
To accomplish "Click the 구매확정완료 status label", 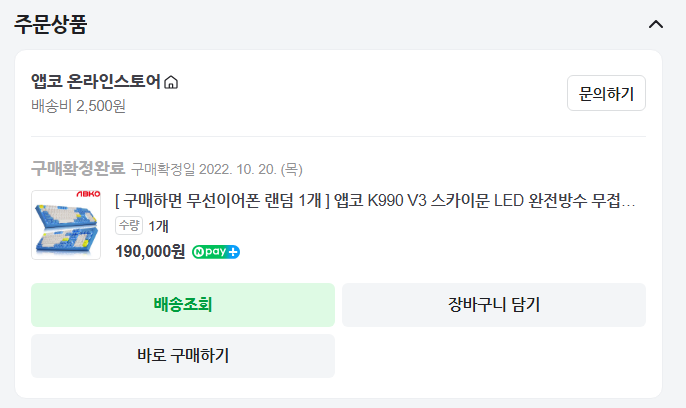I will point(78,167).
